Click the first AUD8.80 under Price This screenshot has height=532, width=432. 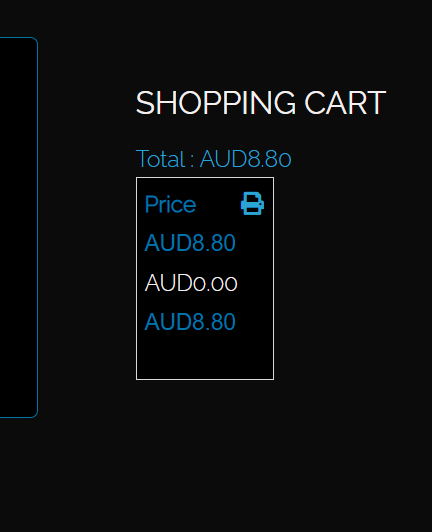[190, 243]
